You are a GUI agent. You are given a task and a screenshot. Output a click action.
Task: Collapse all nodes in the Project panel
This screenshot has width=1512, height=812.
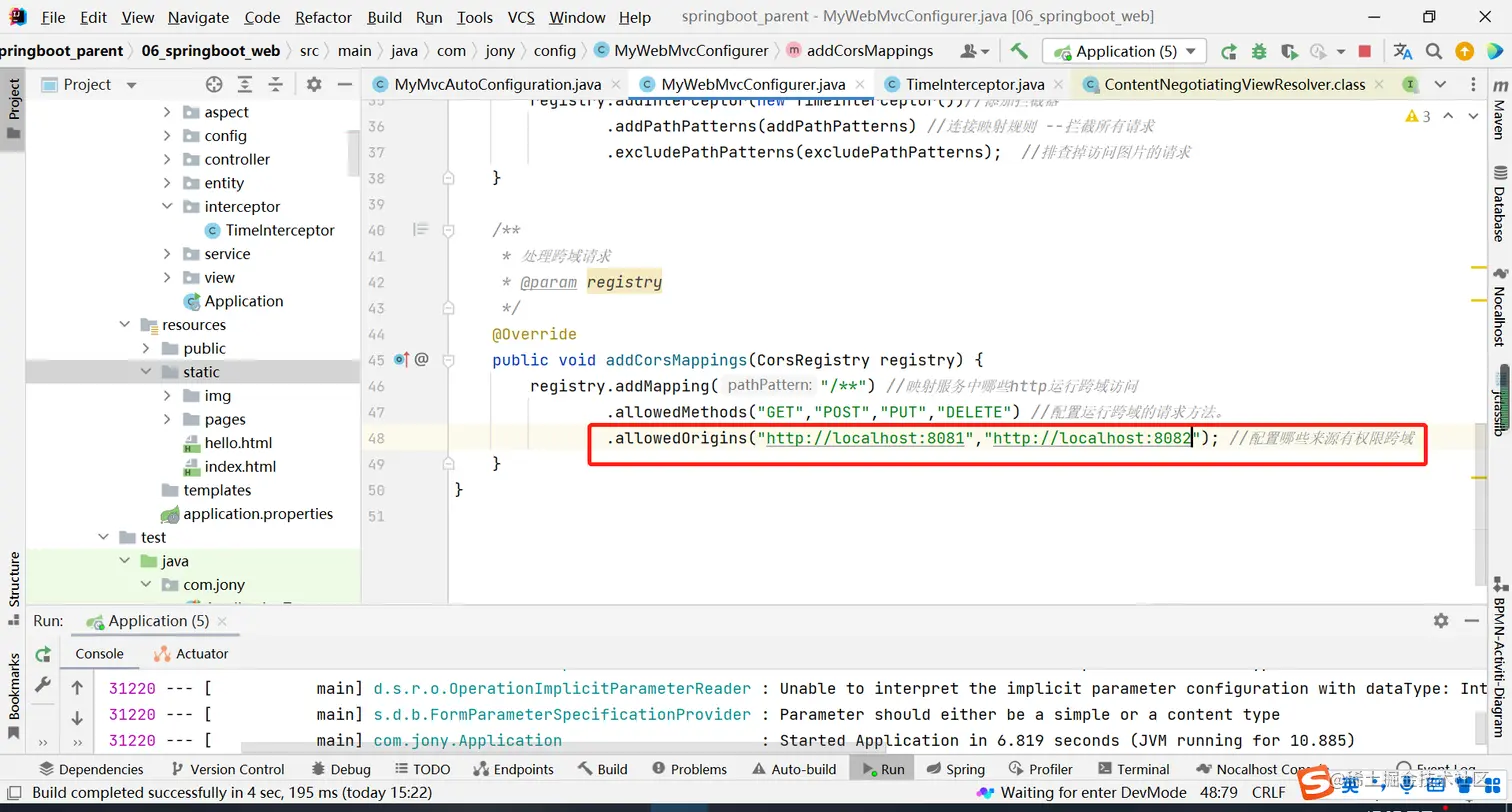coord(276,85)
